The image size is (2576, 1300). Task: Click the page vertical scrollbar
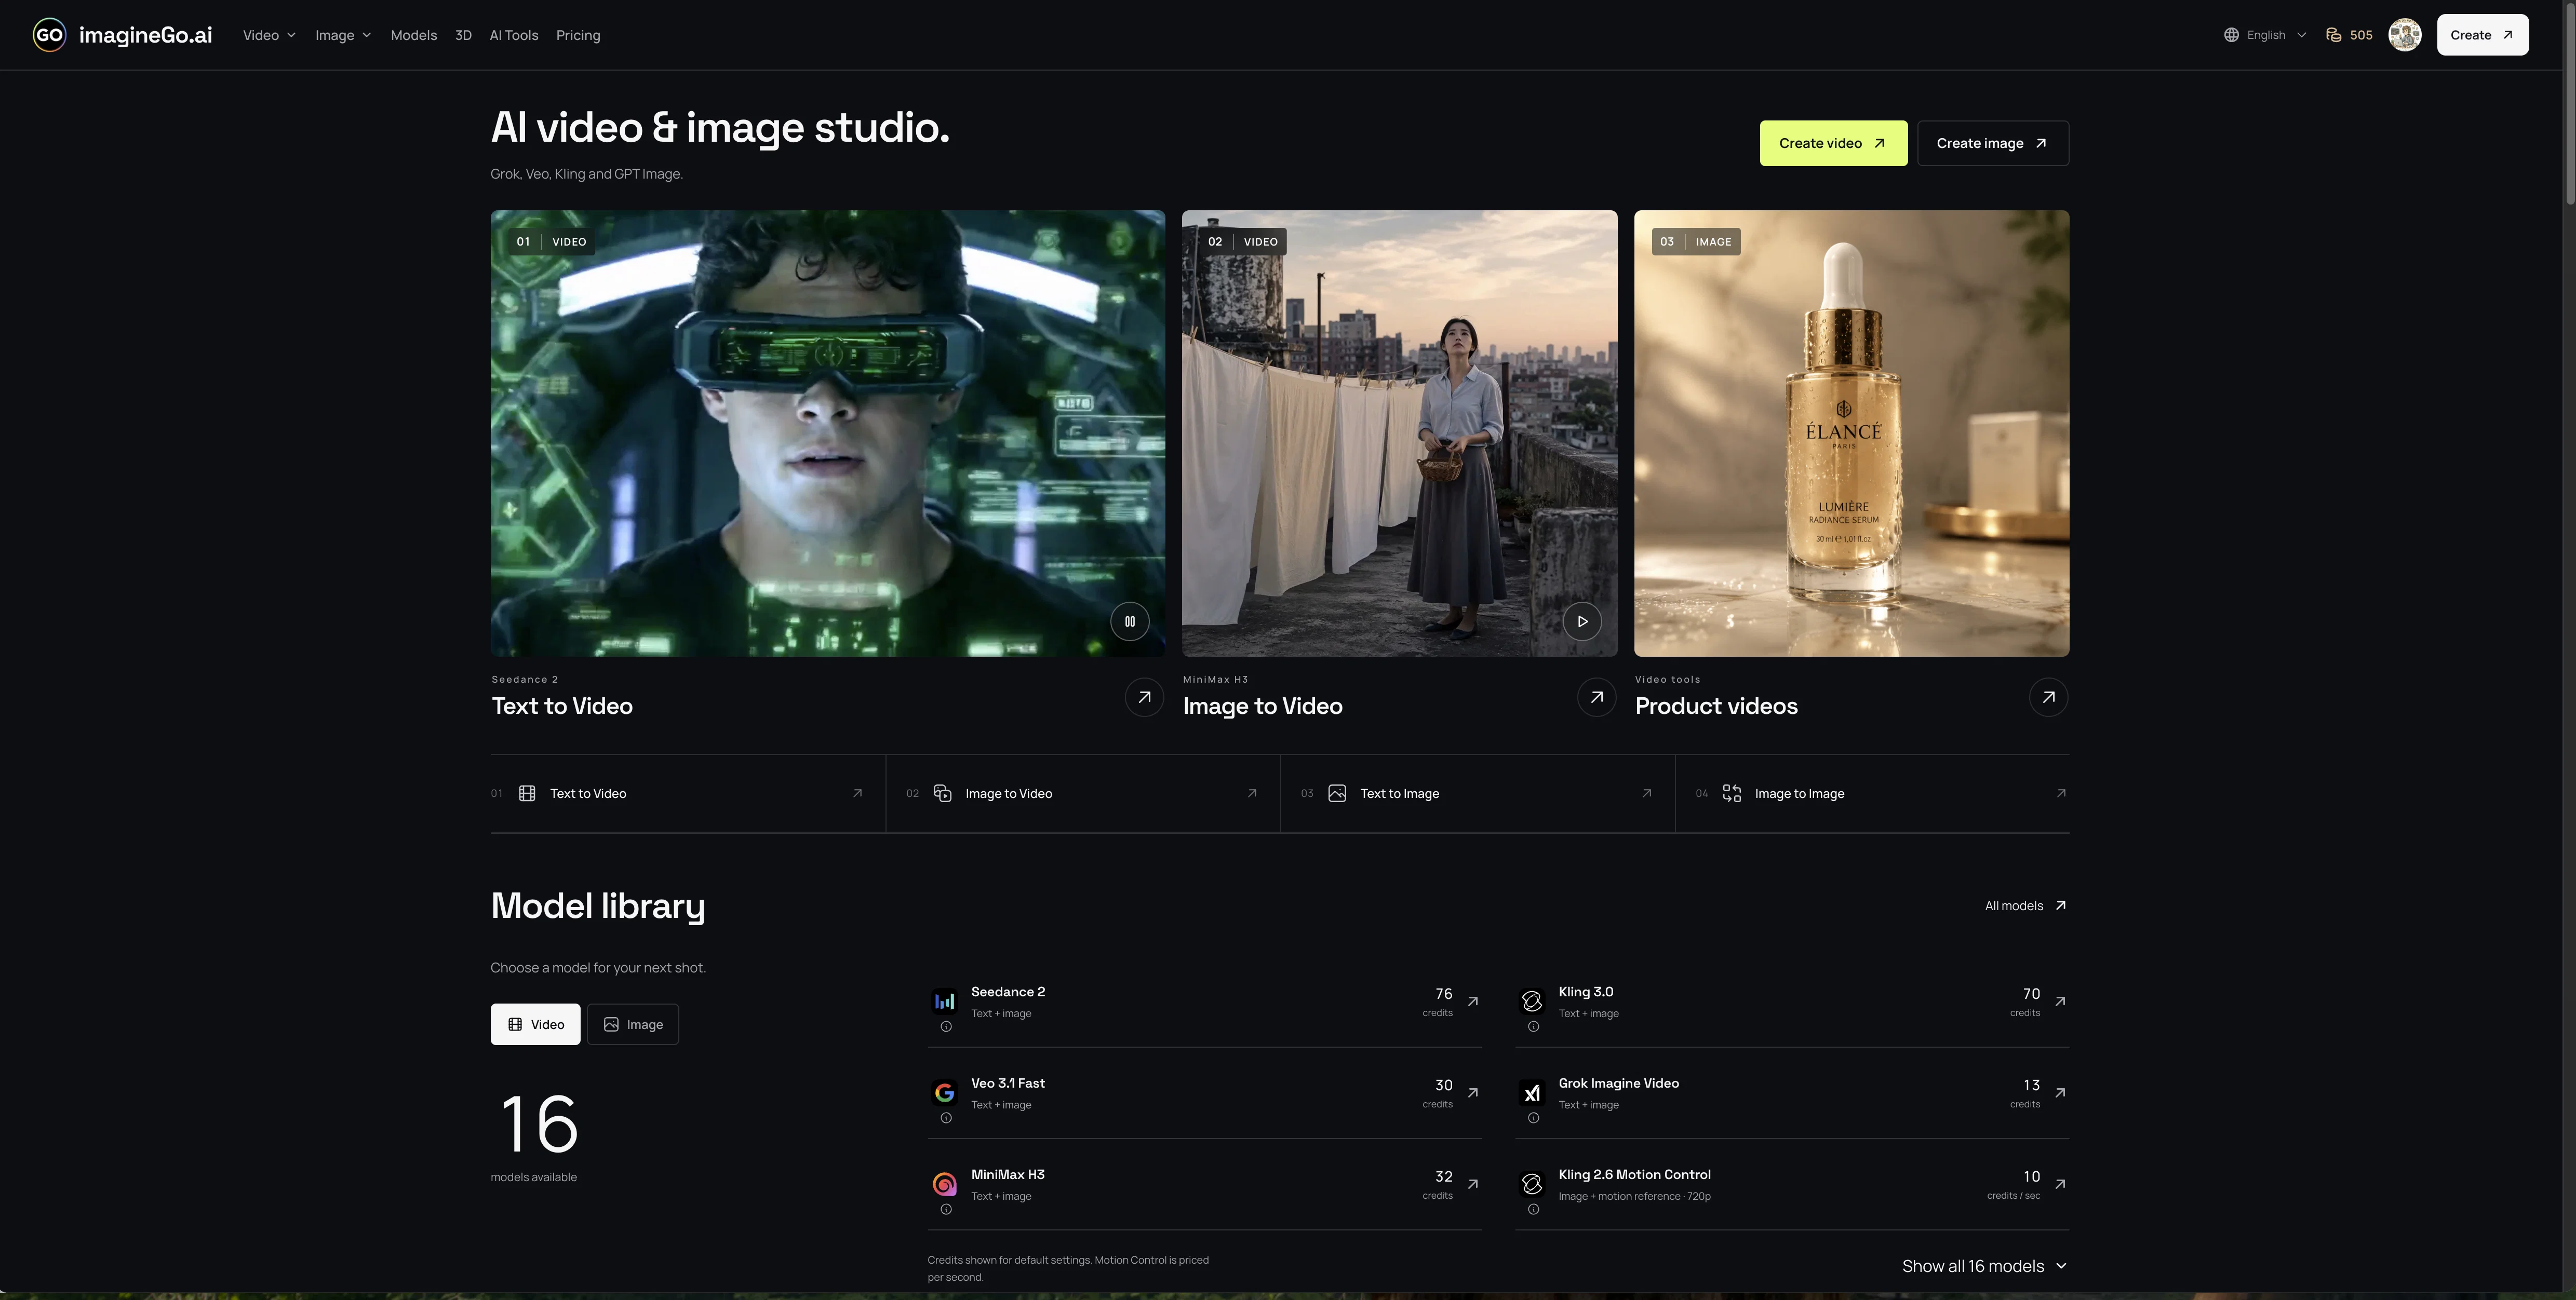2569,105
